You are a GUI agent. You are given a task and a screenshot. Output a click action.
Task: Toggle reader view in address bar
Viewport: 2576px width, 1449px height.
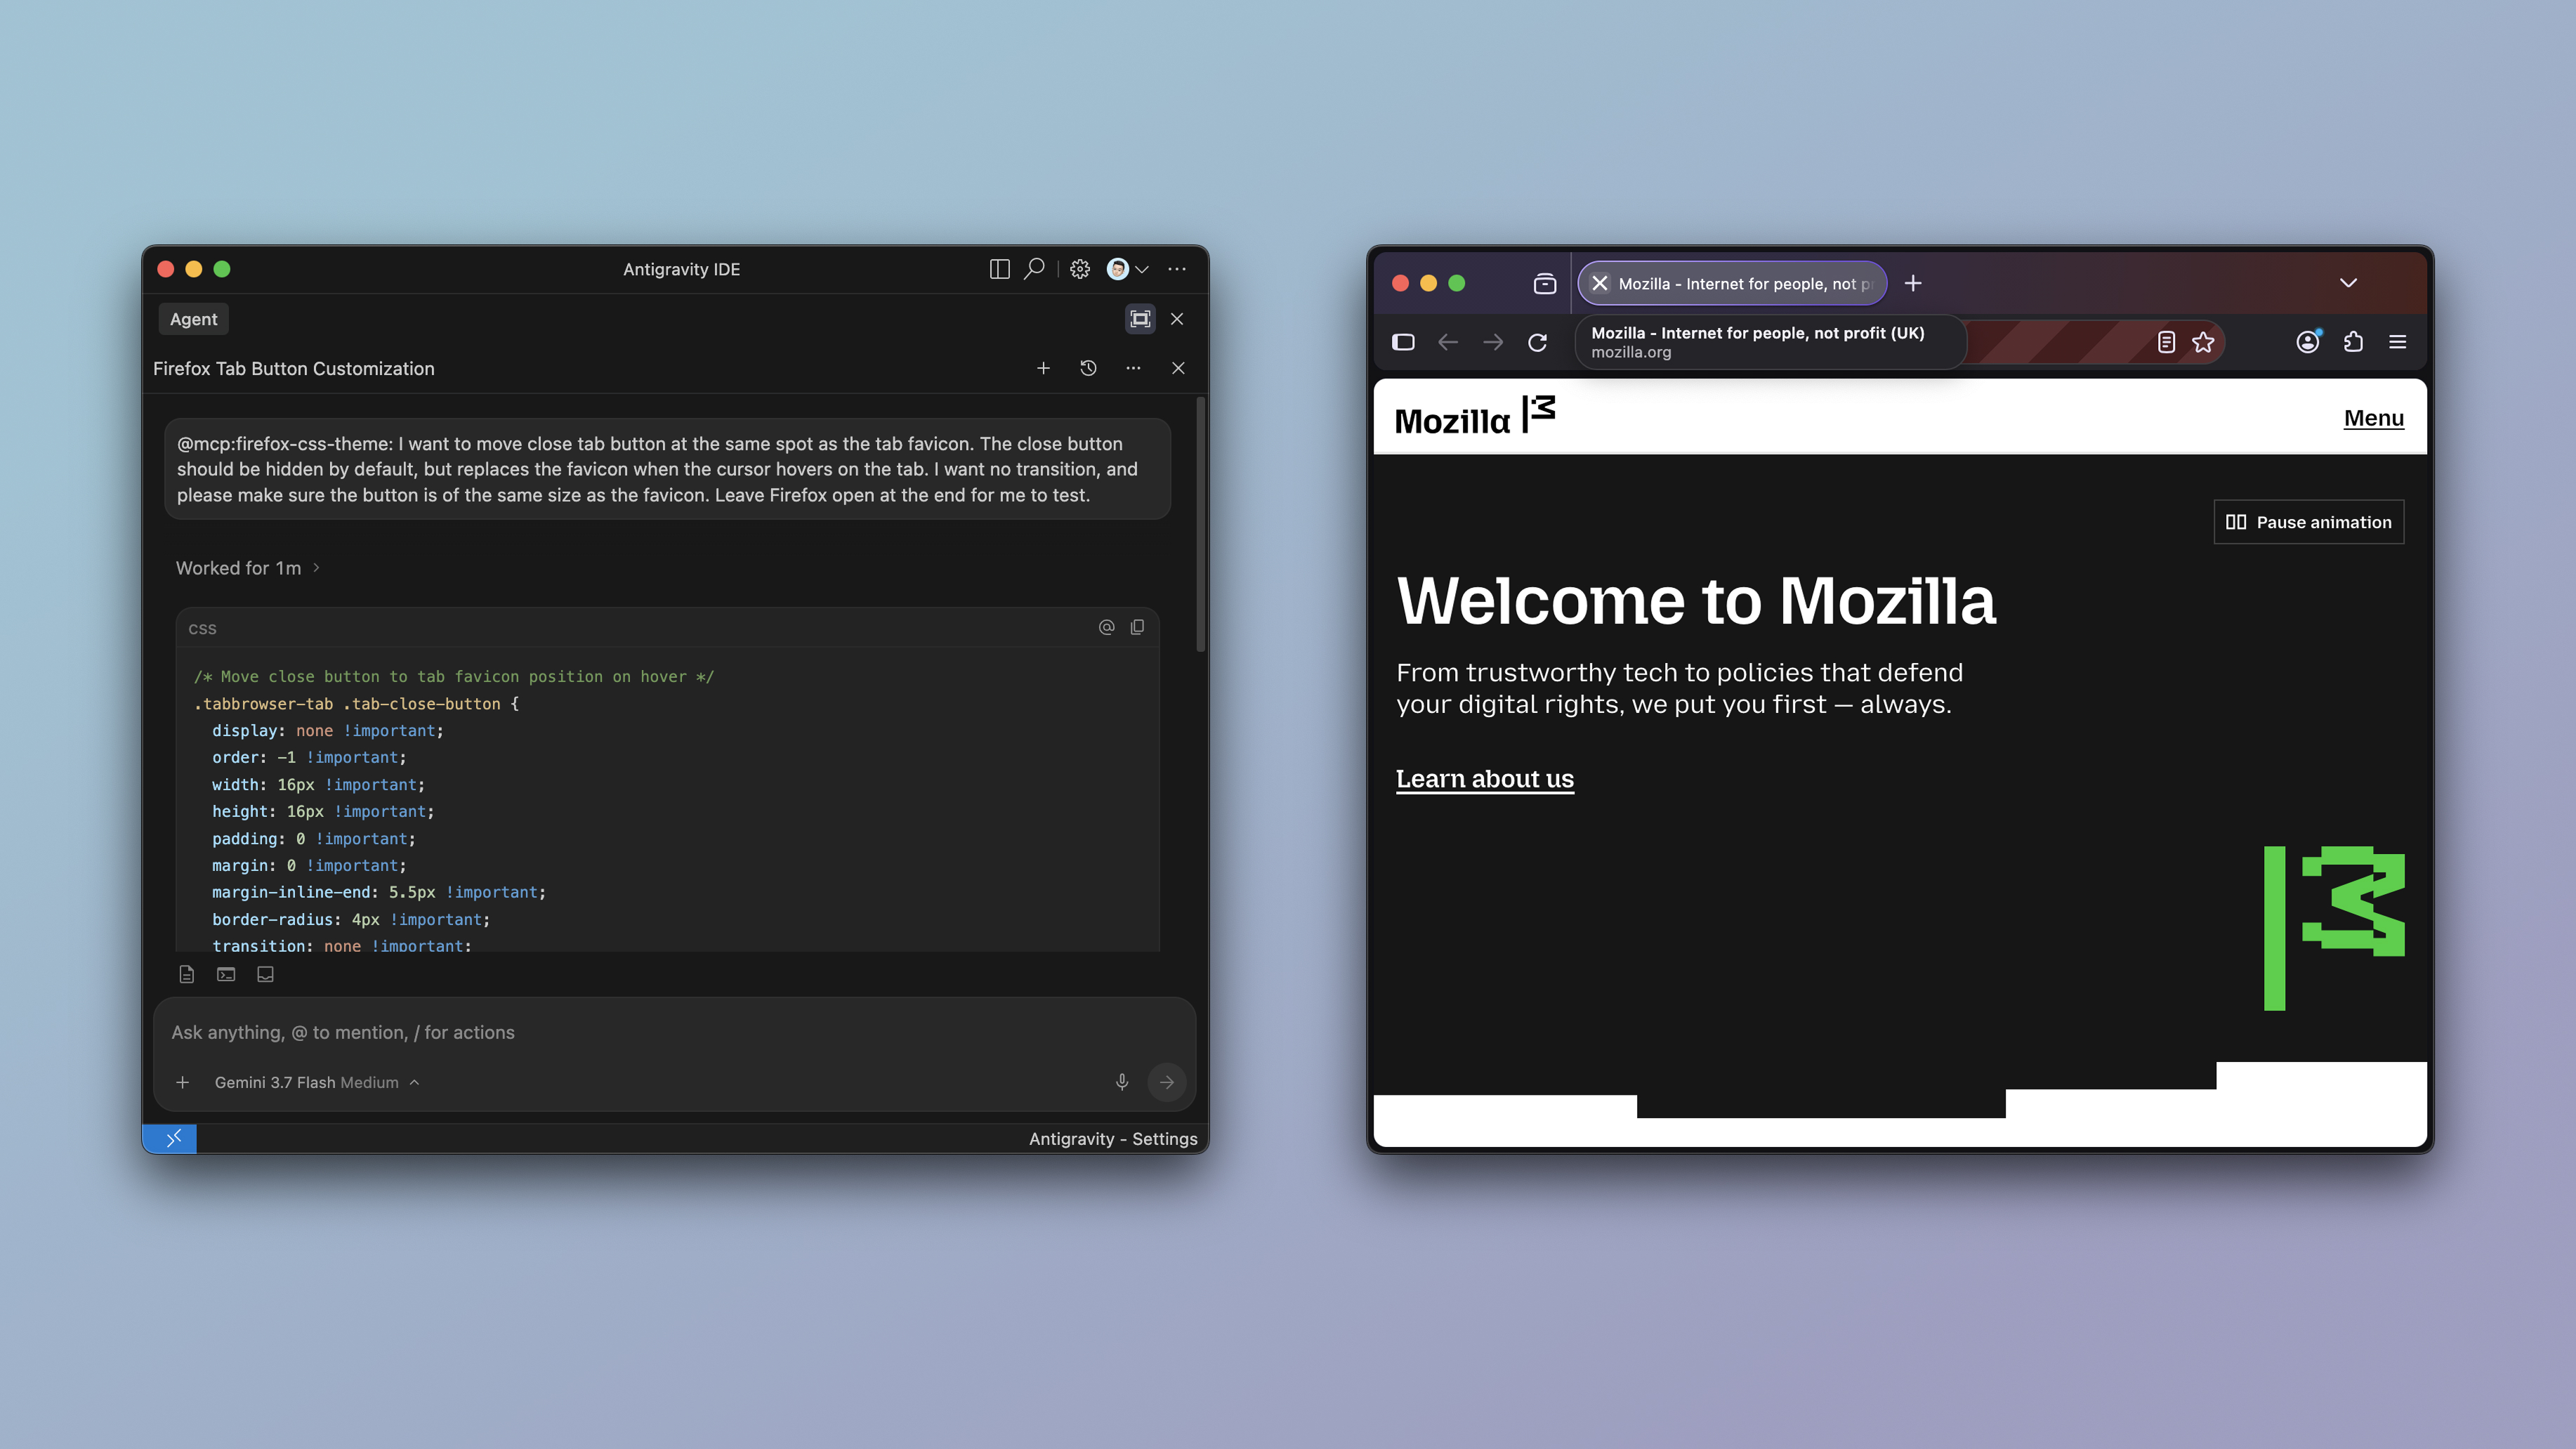click(2166, 342)
